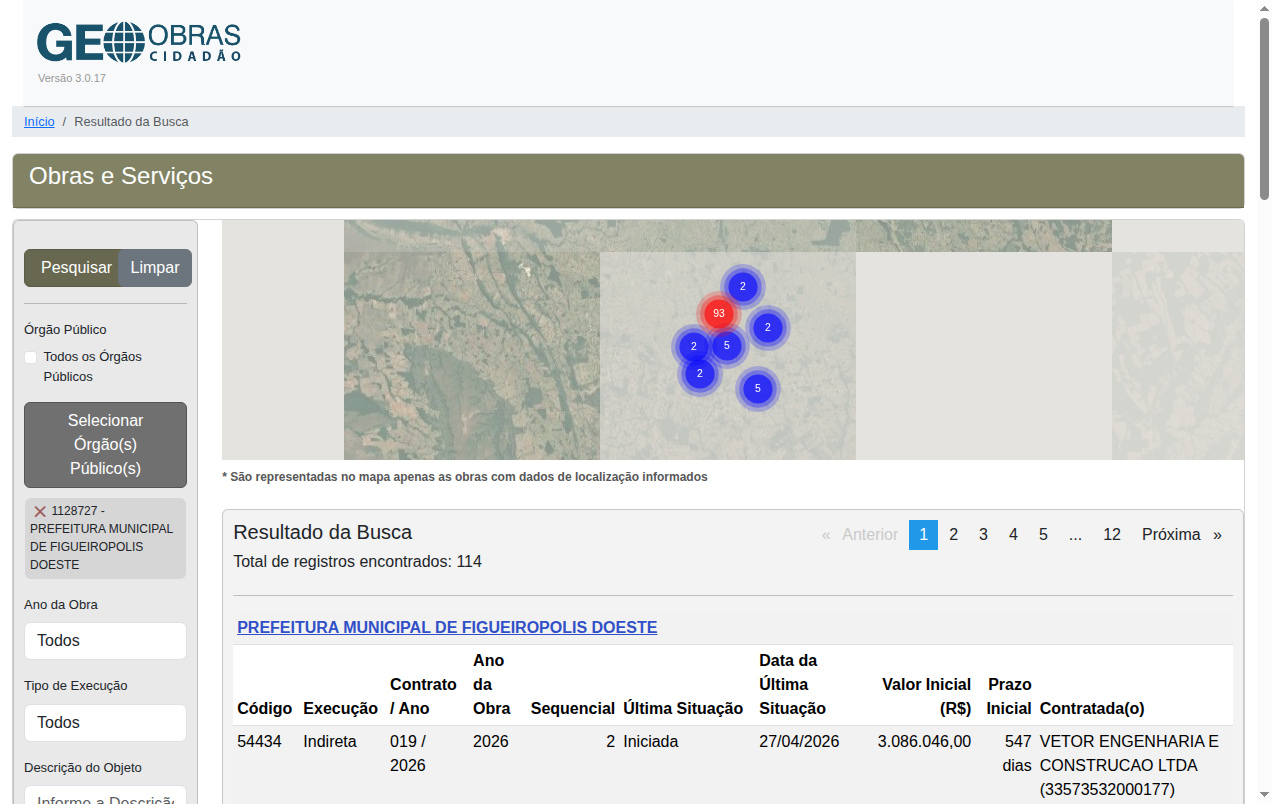The image size is (1272, 804).
Task: Open the Ano da Obra dropdown
Action: tap(105, 641)
